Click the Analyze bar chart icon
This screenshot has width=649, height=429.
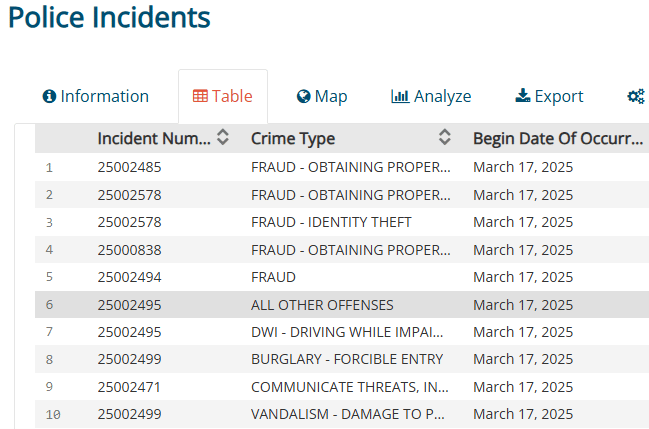pos(400,97)
